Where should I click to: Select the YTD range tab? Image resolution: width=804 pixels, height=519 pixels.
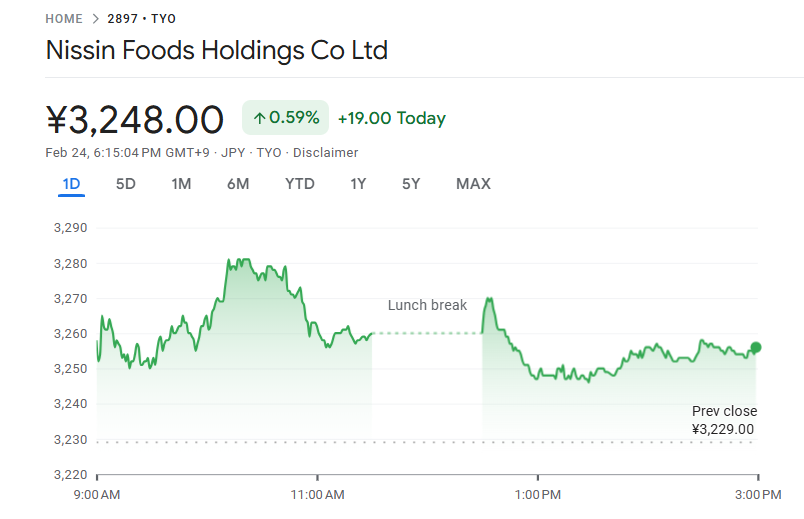(299, 184)
